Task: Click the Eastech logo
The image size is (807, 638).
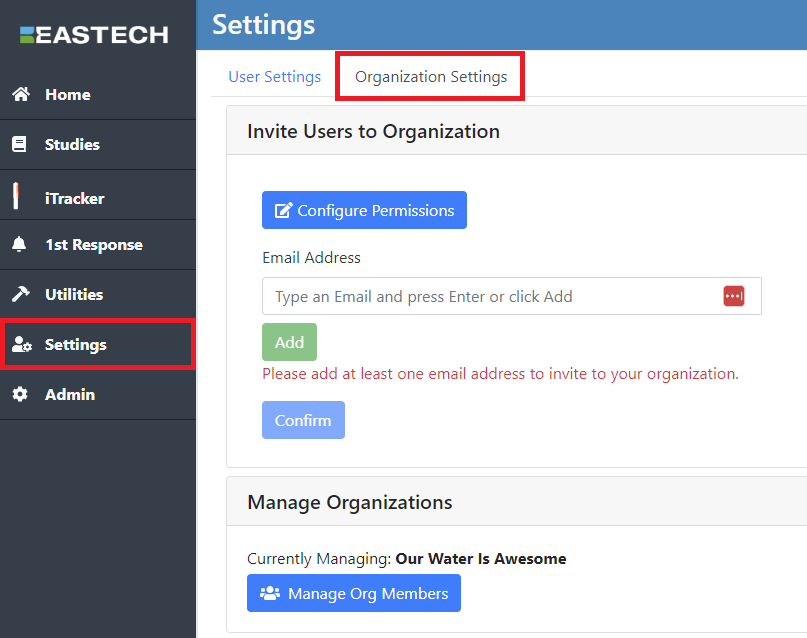Action: 95,35
